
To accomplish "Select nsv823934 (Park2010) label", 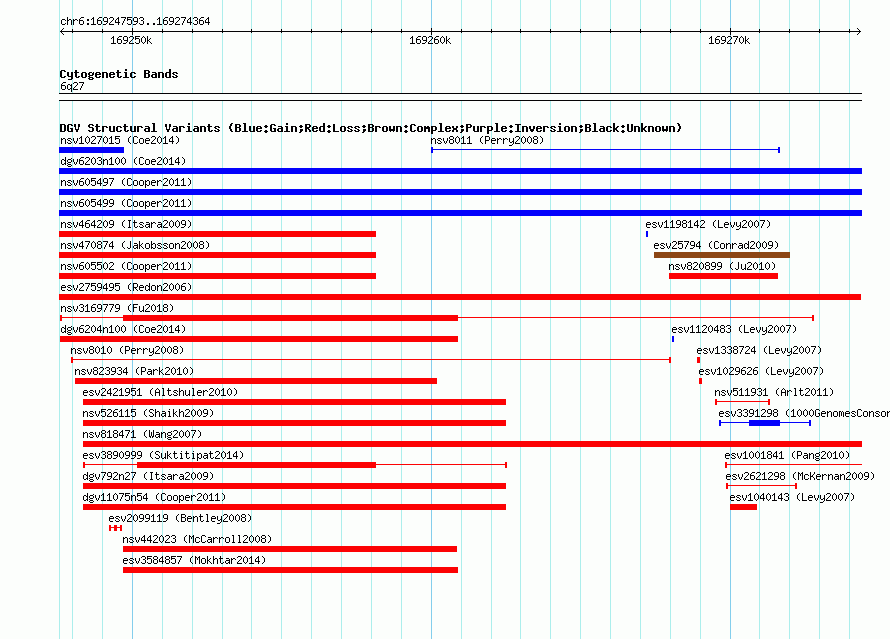I will tap(134, 371).
